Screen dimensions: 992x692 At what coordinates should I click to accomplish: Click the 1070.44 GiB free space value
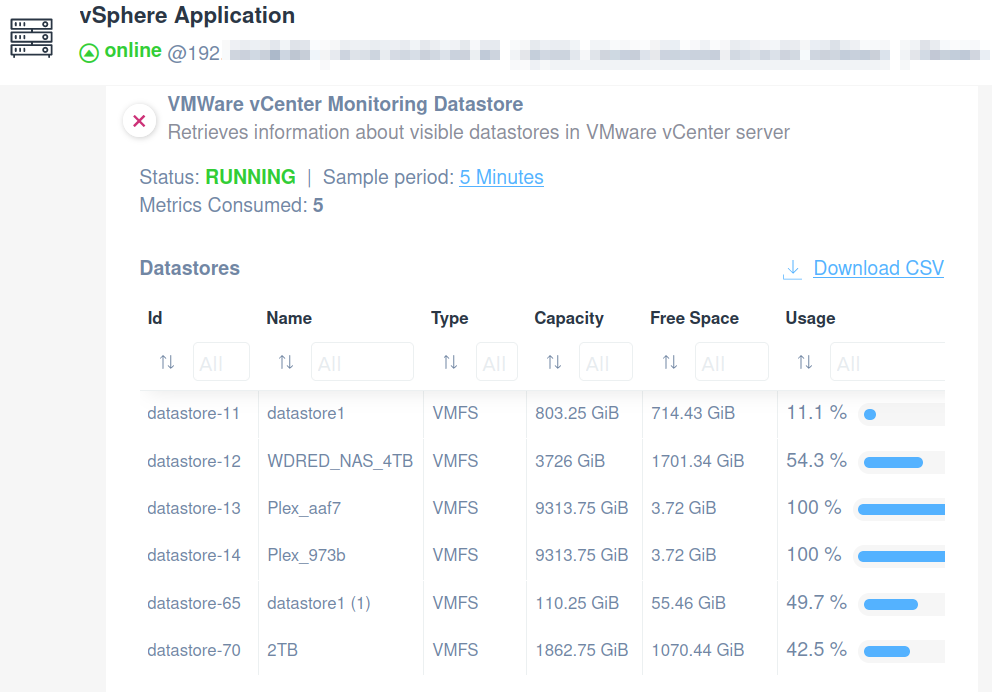point(698,650)
